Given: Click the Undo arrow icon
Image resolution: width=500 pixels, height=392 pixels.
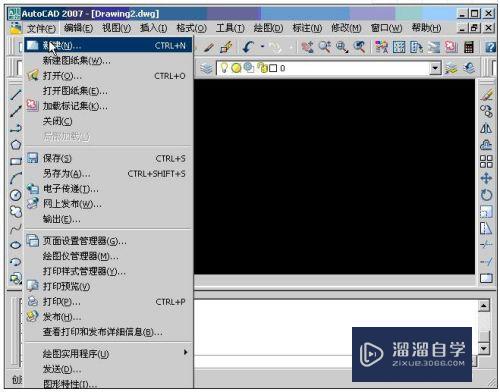Looking at the screenshot, I should (x=249, y=47).
